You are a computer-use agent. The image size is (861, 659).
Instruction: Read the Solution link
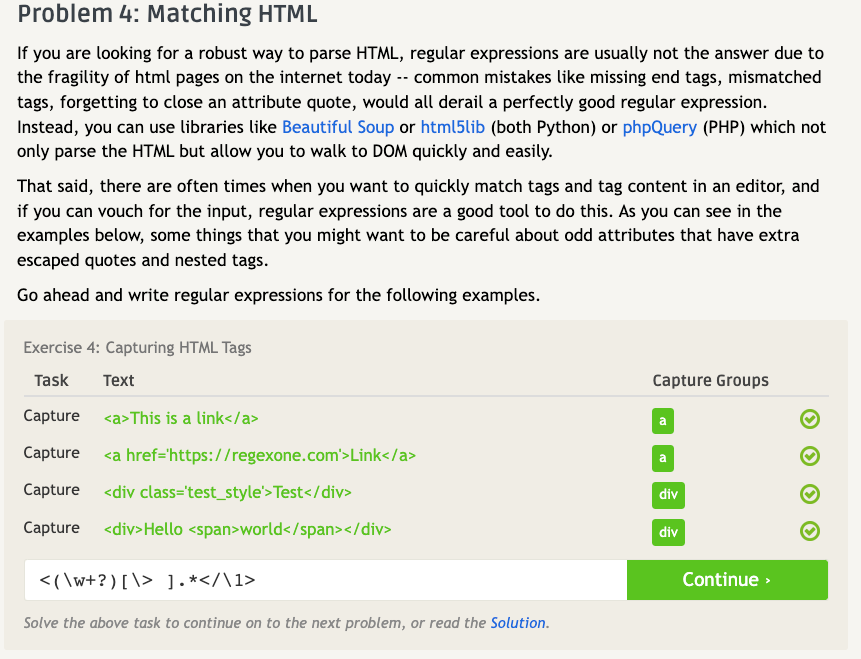[518, 623]
